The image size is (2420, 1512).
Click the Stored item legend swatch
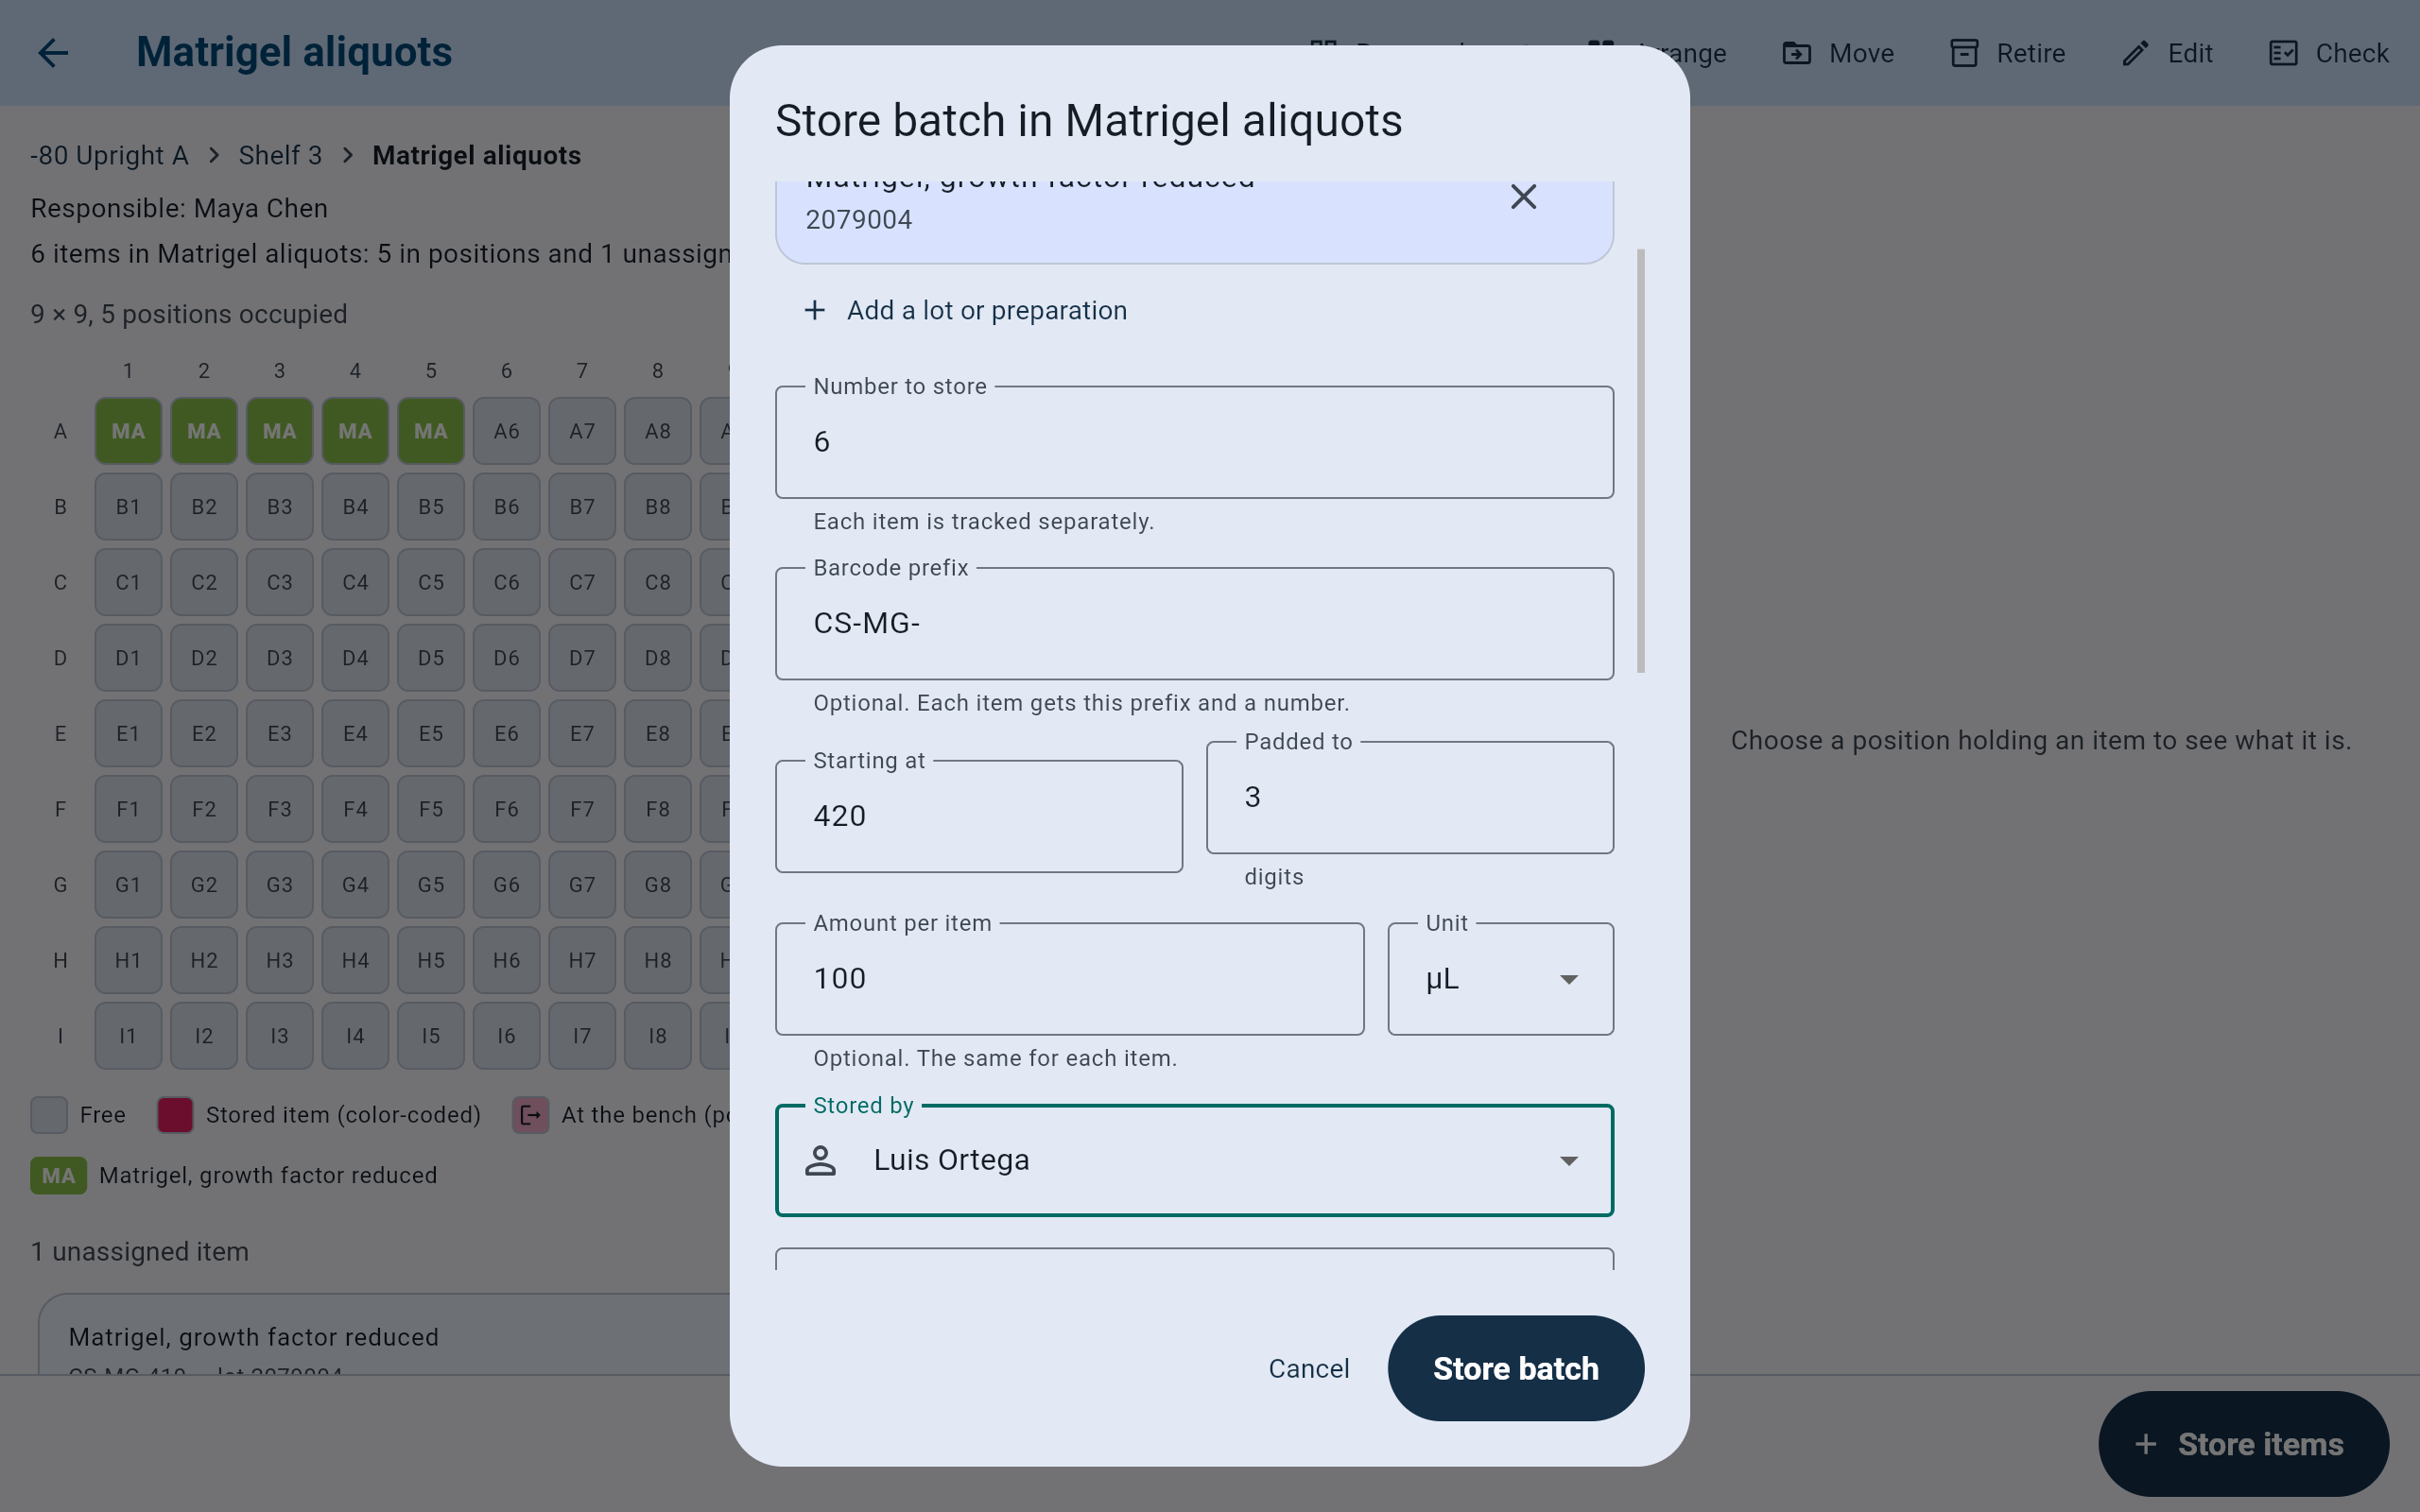[175, 1115]
